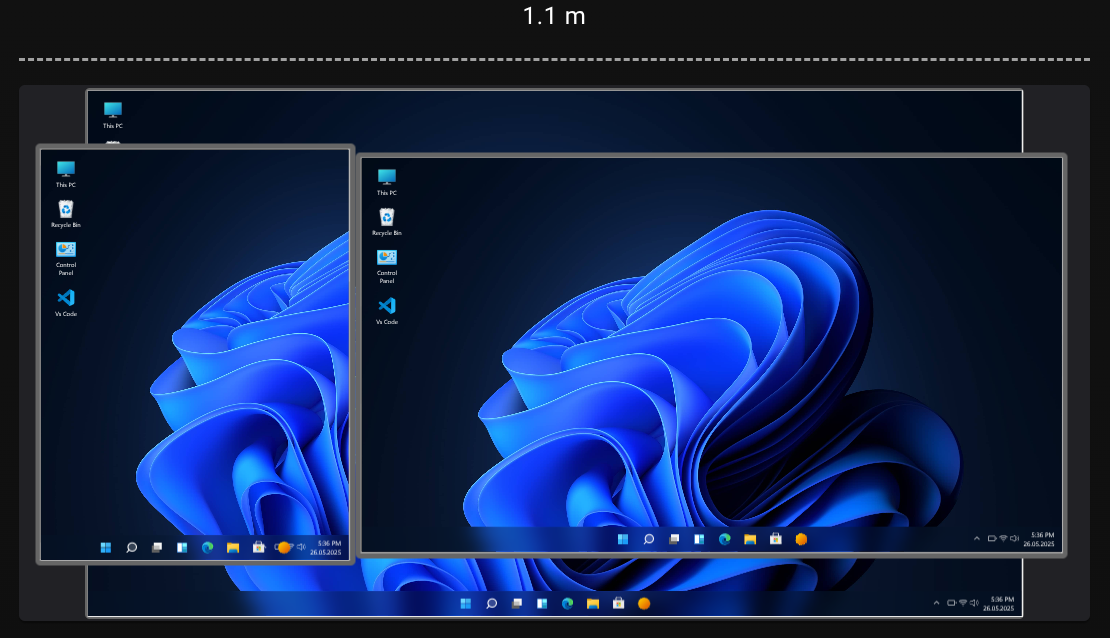Image resolution: width=1110 pixels, height=638 pixels.
Task: Open File Explorer on rear ultrawide screen taskbar
Action: (593, 603)
